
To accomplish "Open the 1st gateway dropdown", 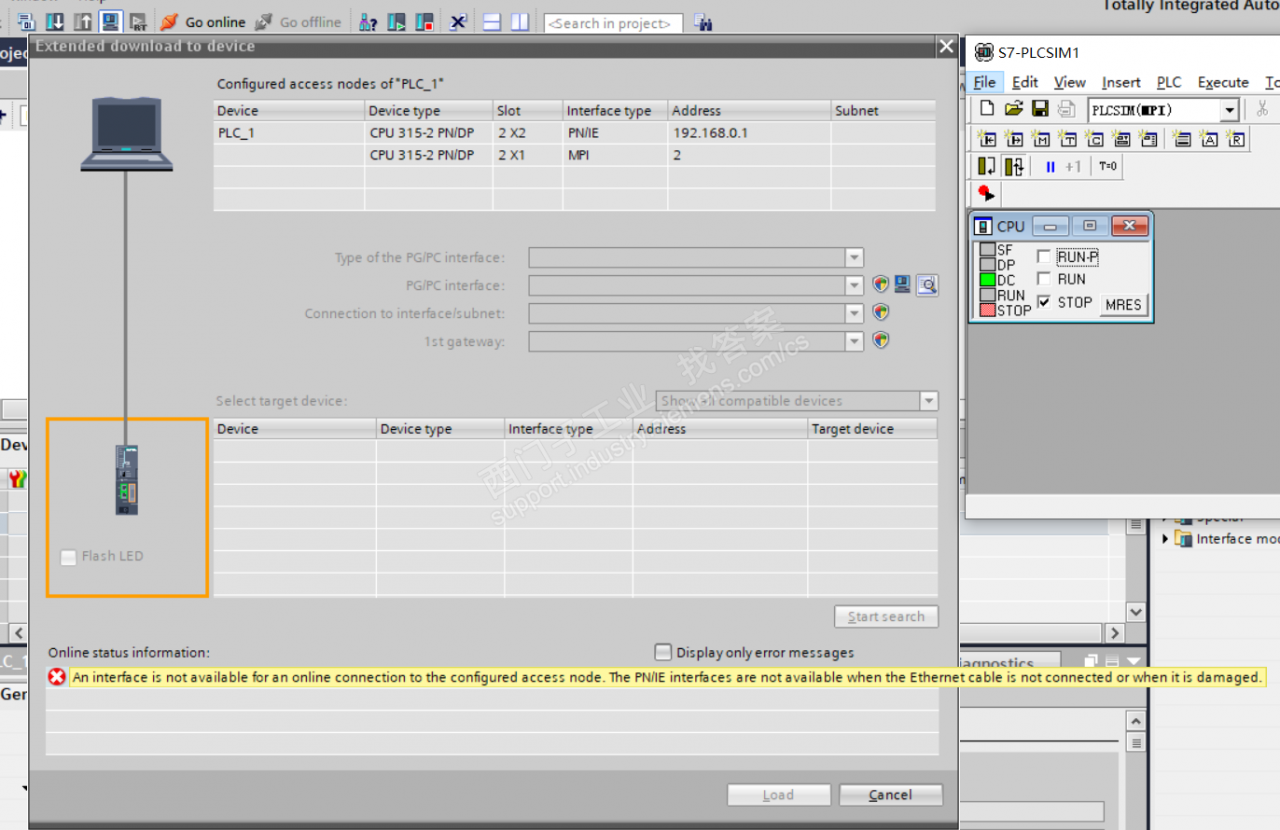I will [853, 342].
